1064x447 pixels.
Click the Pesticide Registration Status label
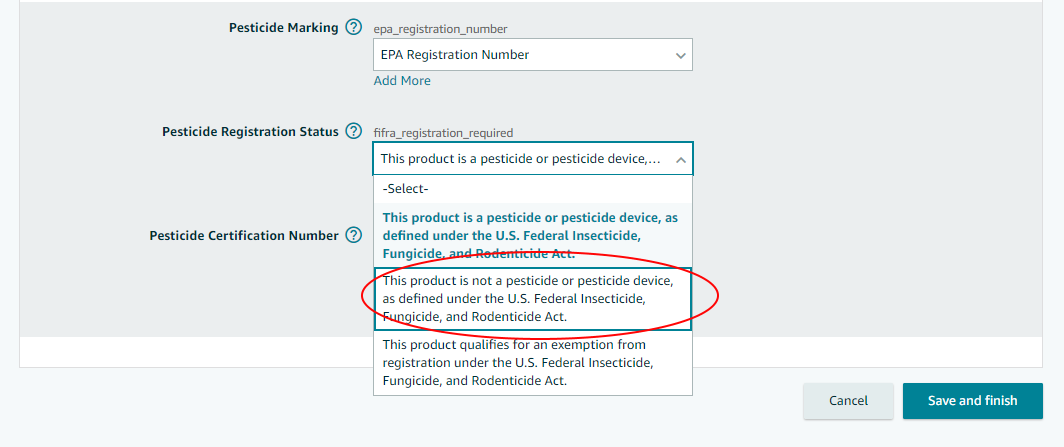pyautogui.click(x=250, y=132)
